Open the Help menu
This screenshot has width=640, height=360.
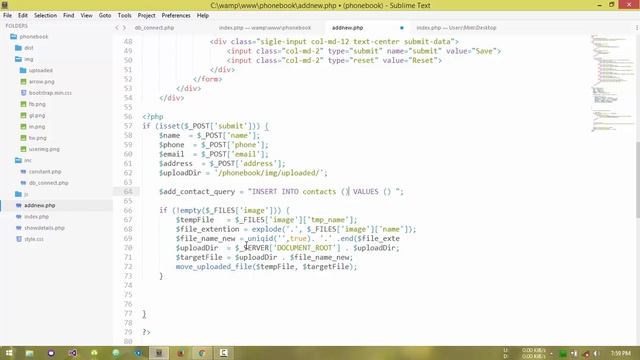(x=203, y=16)
